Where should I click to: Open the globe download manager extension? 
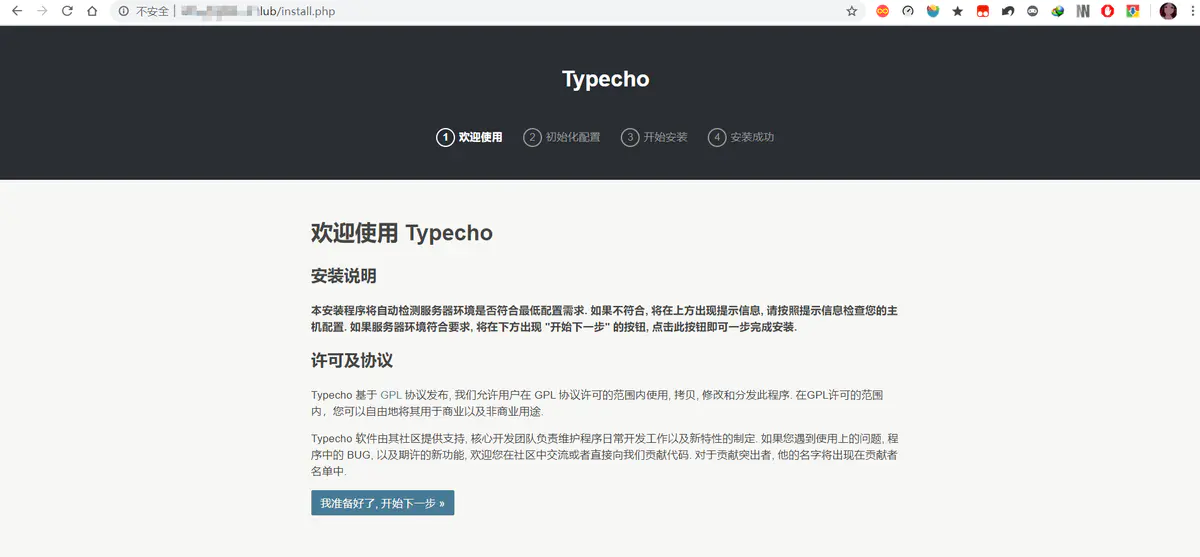click(1057, 11)
